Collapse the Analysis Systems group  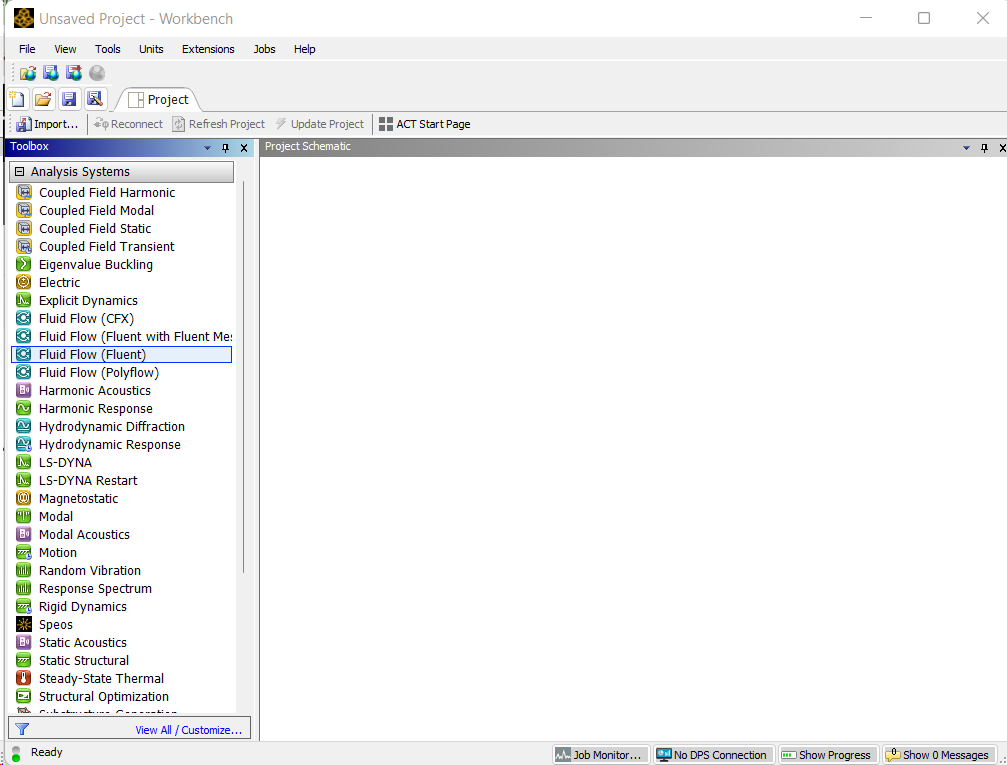tap(19, 172)
